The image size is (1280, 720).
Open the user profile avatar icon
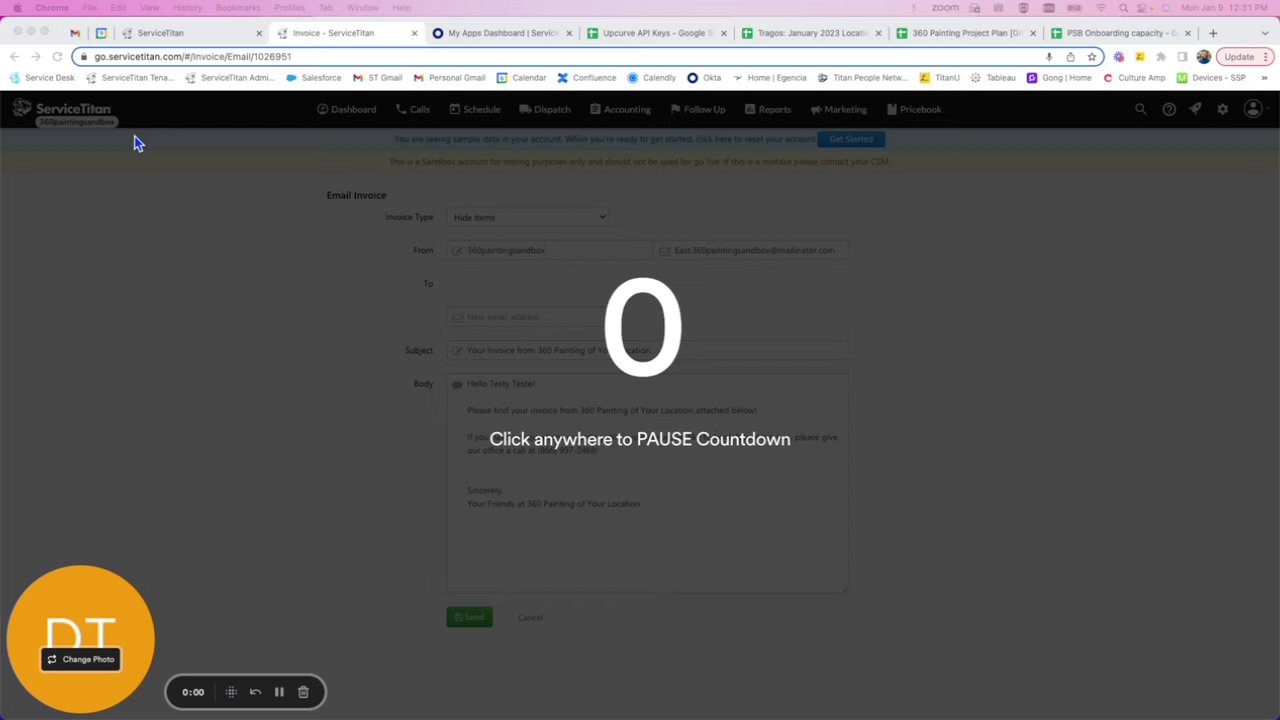pos(1253,109)
